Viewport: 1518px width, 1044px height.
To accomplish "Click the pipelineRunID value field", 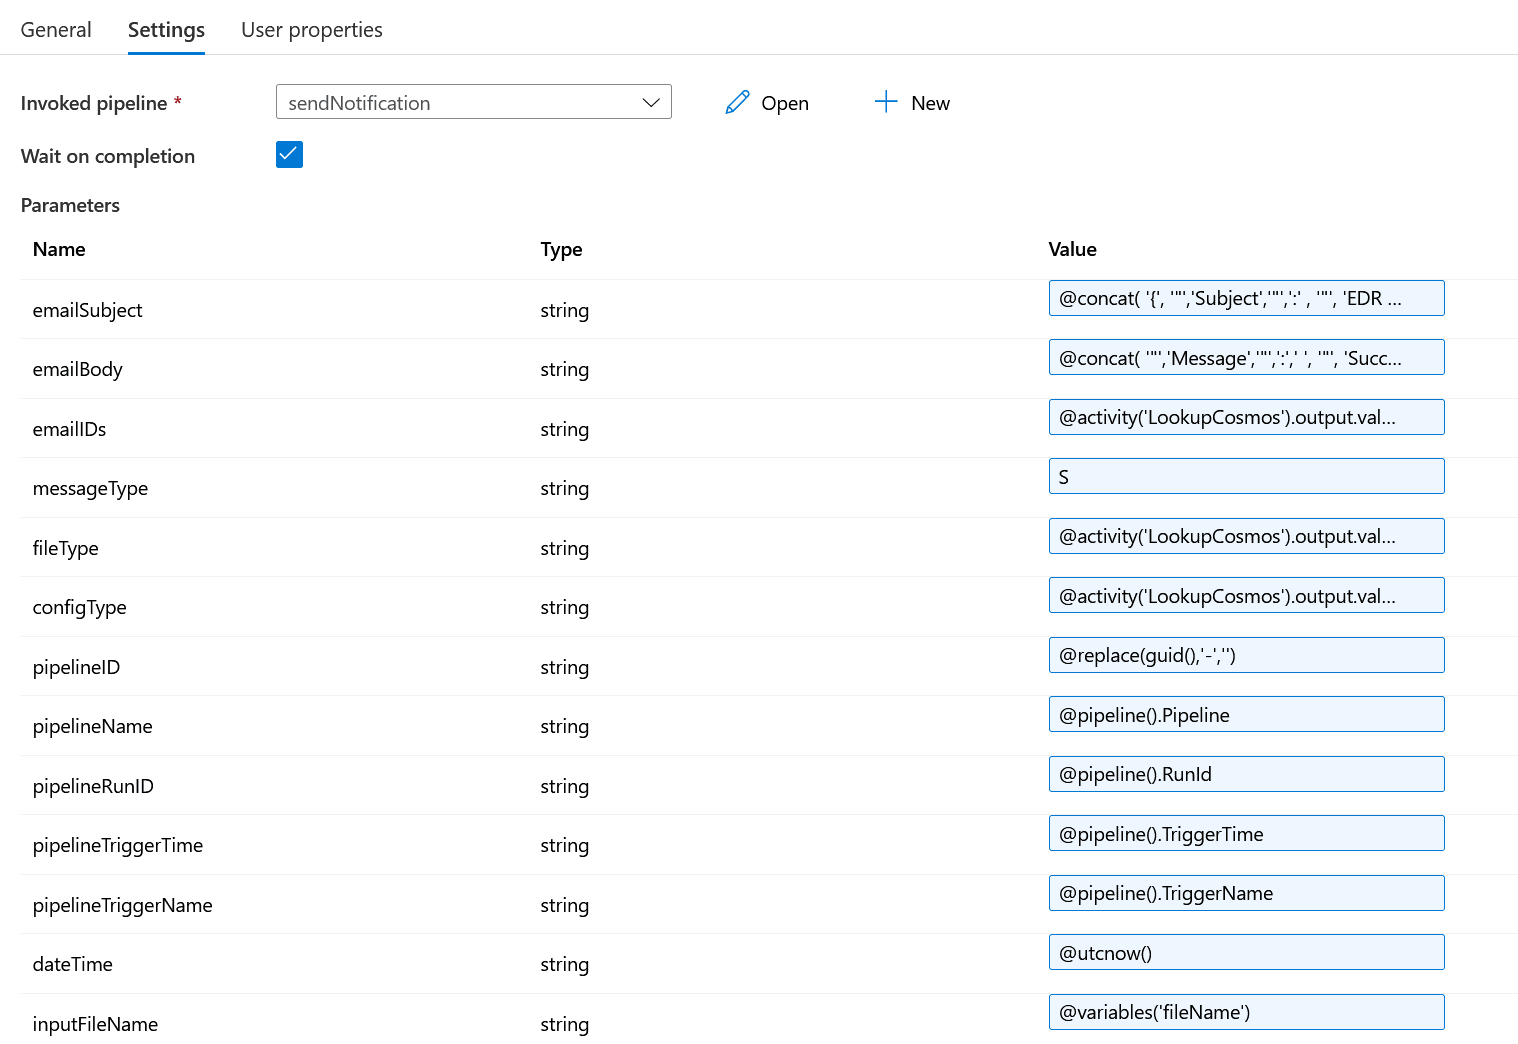I will [1245, 774].
